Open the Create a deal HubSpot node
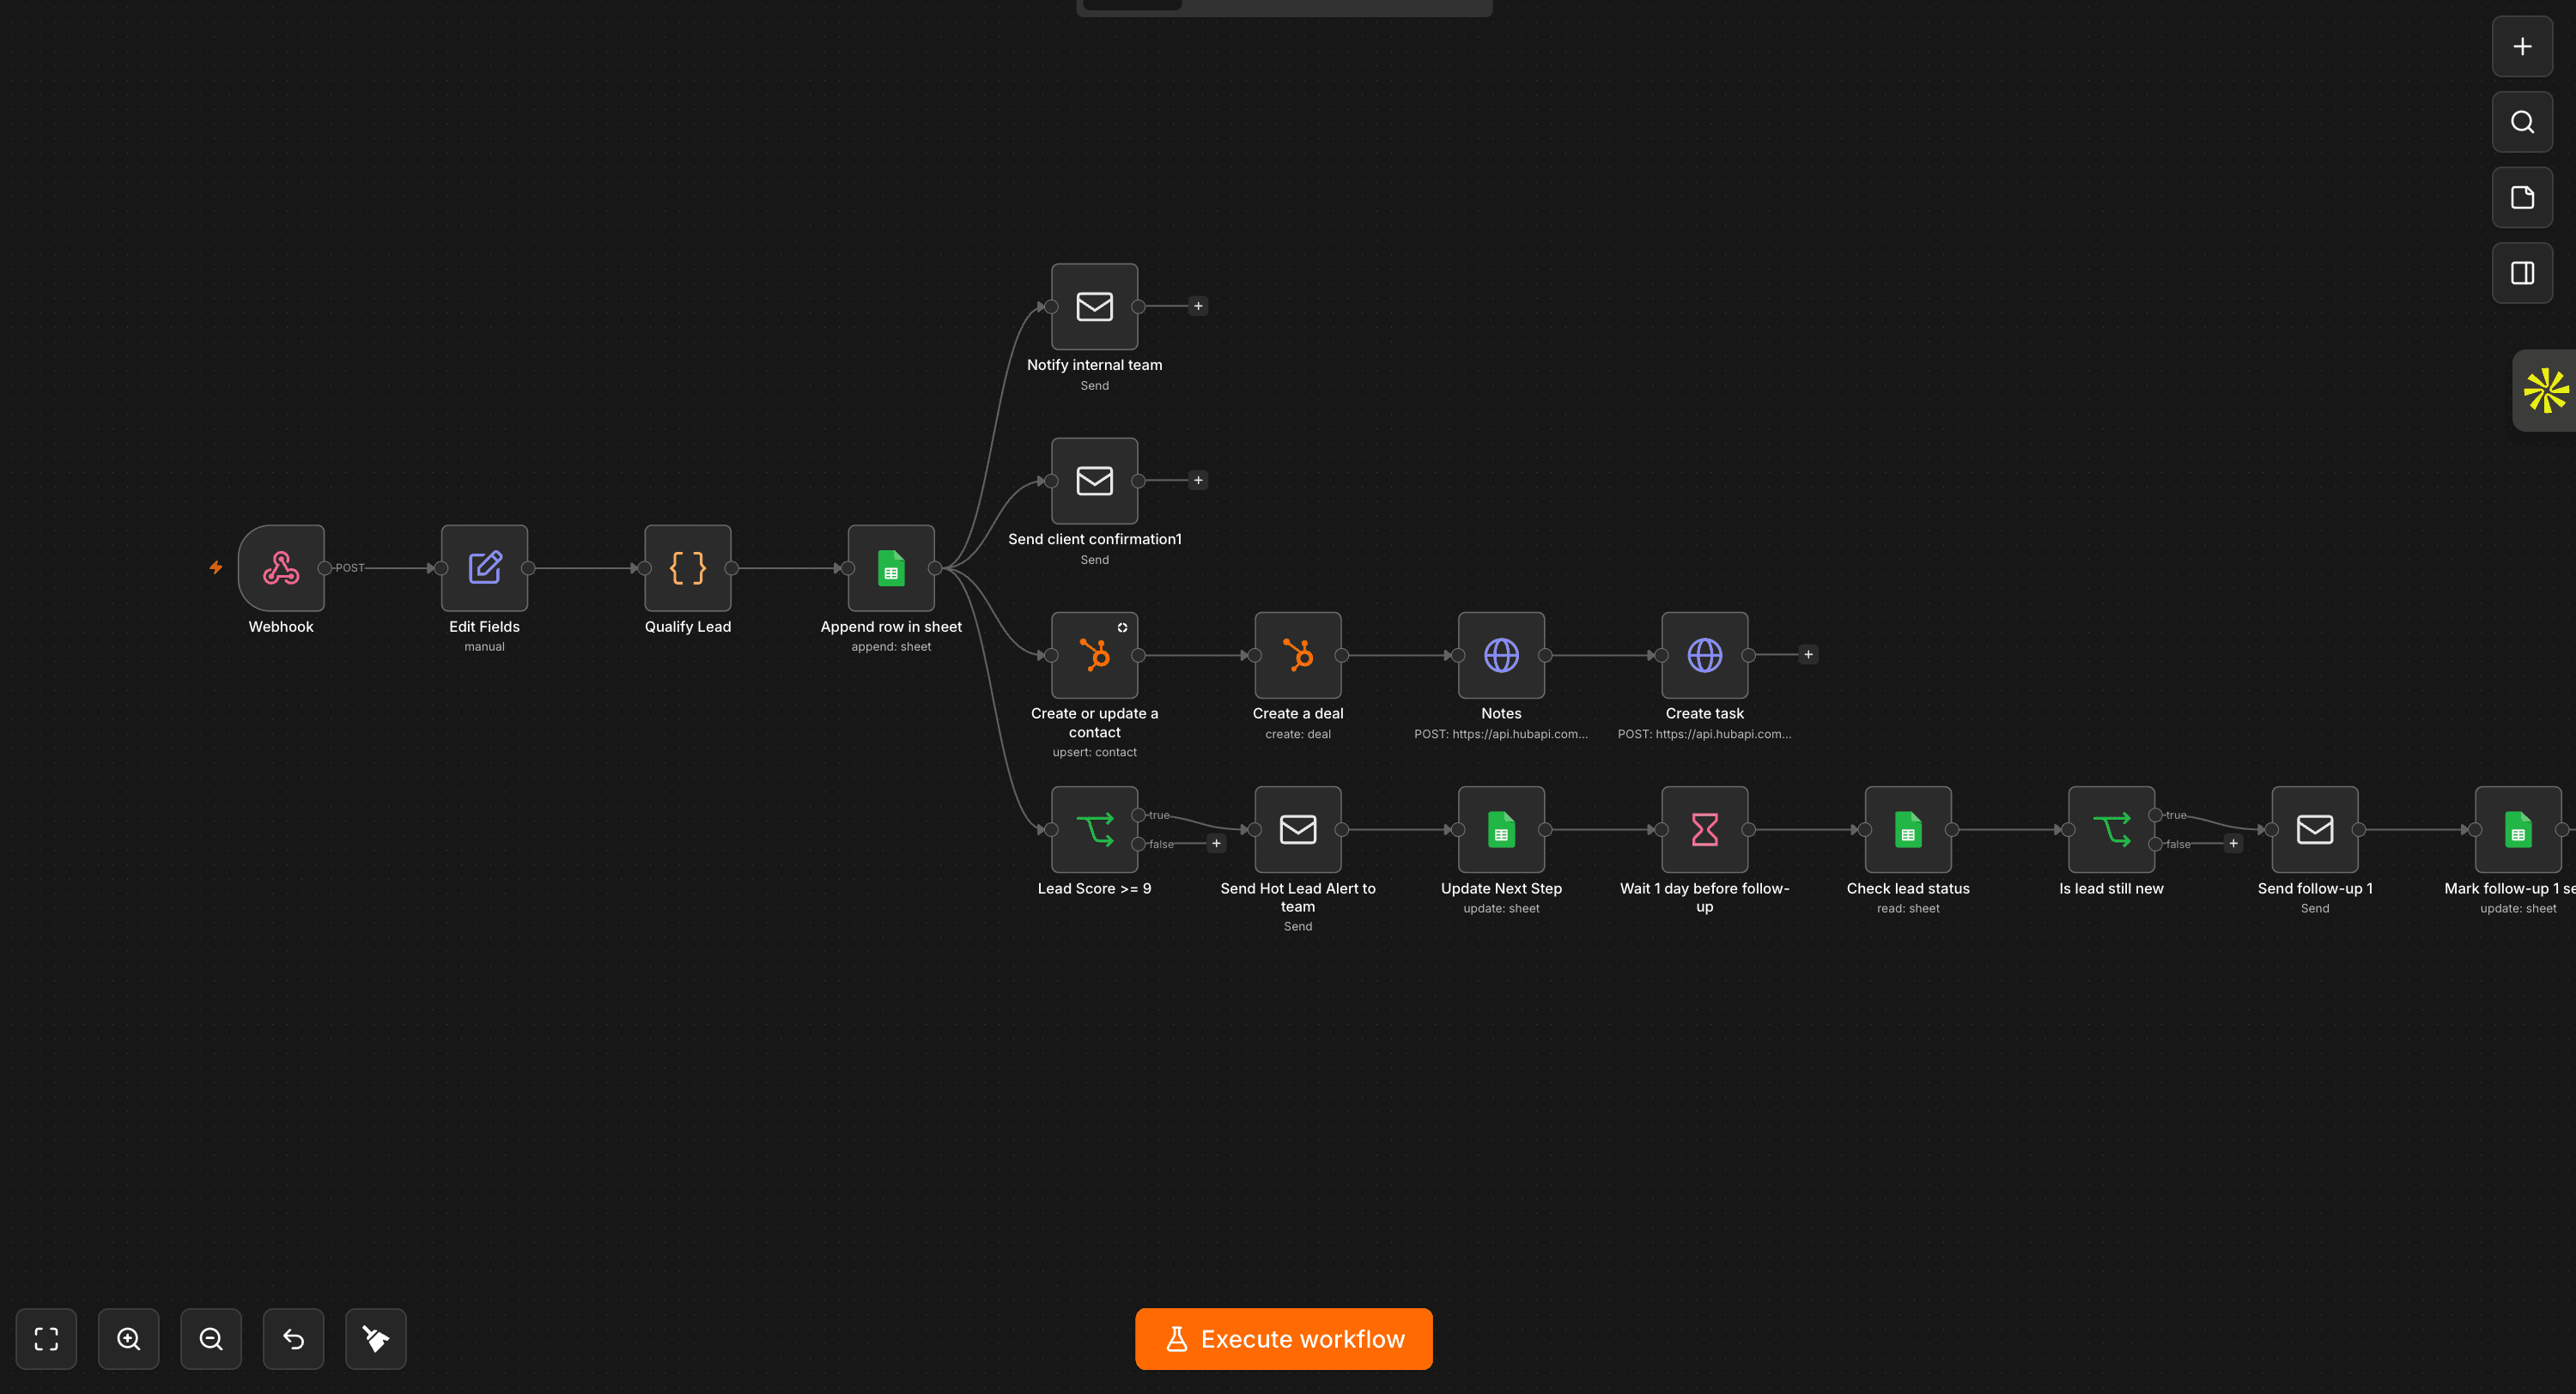 point(1298,655)
